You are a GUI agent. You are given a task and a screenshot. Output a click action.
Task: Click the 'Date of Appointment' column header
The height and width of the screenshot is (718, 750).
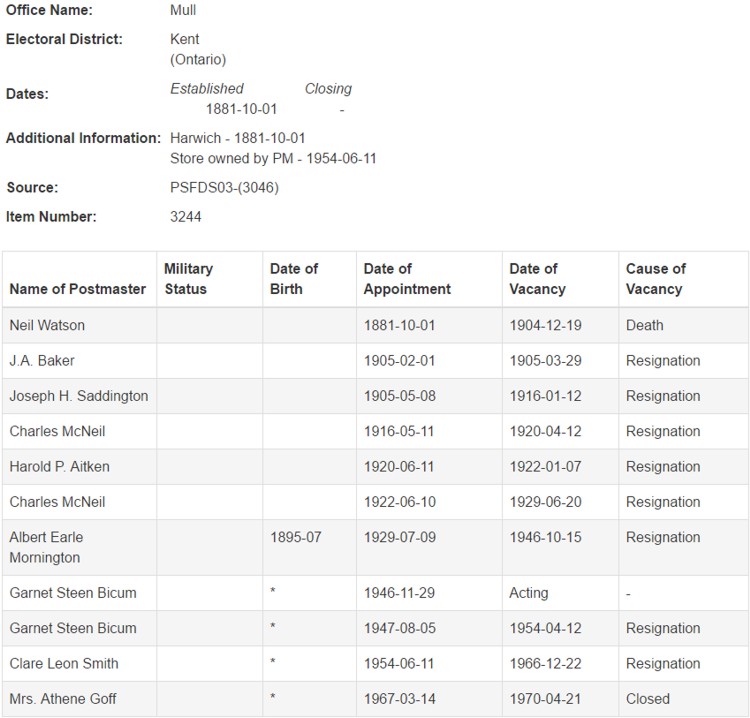pos(407,279)
